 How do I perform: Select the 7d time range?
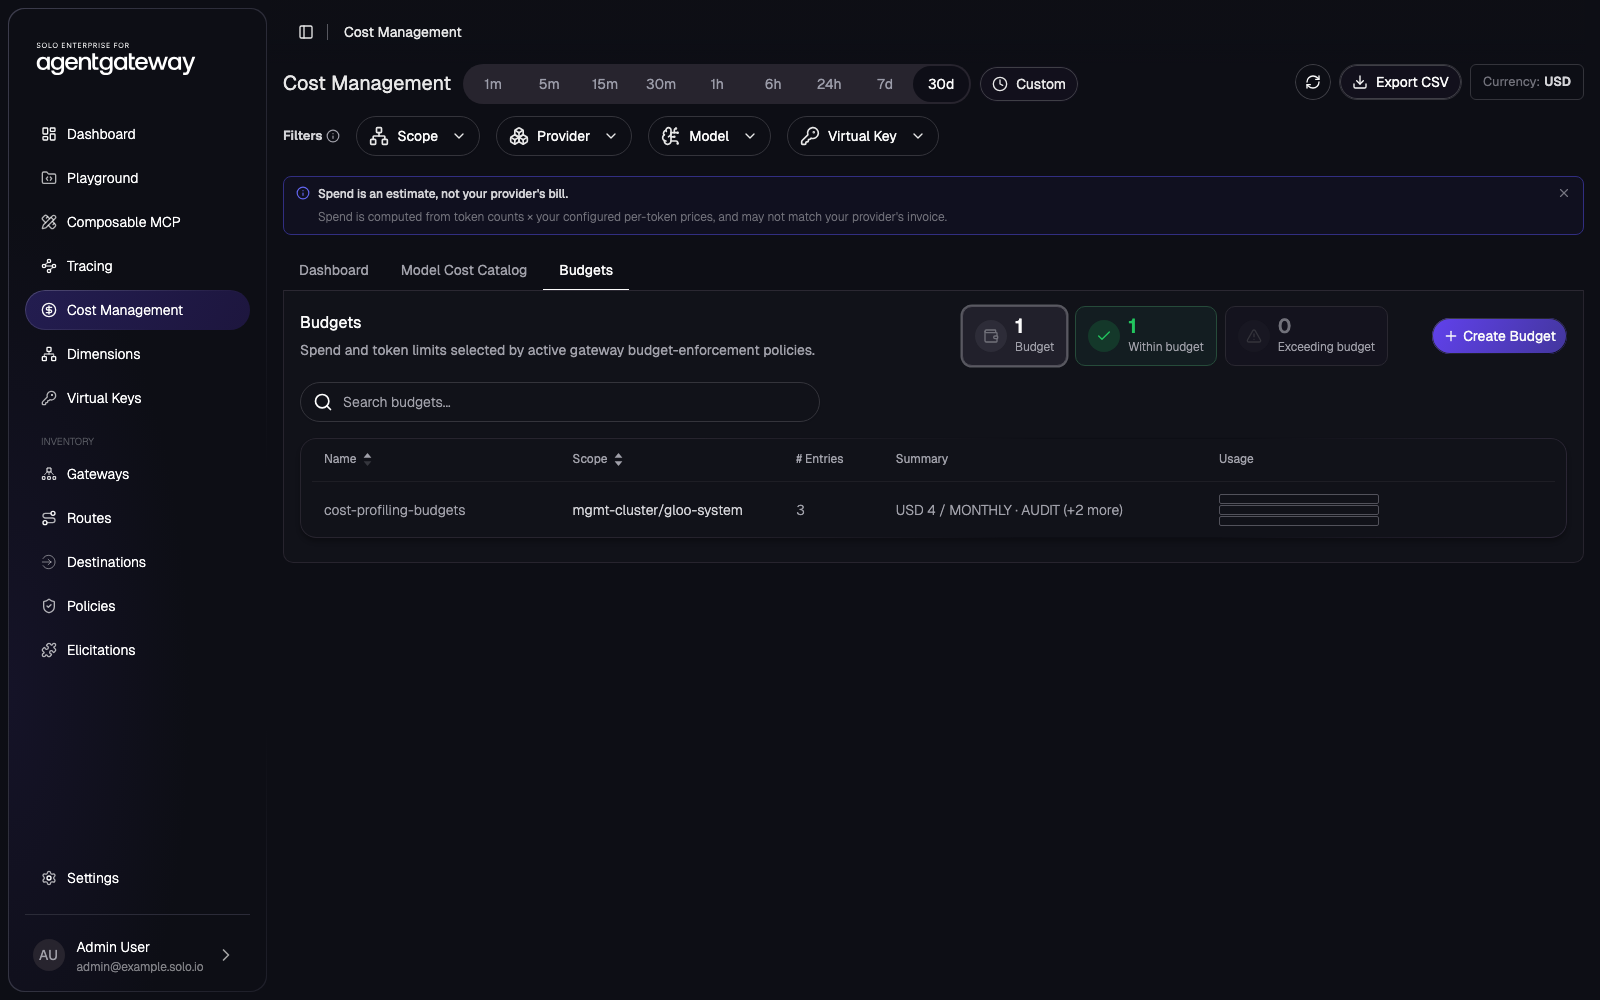click(x=885, y=84)
